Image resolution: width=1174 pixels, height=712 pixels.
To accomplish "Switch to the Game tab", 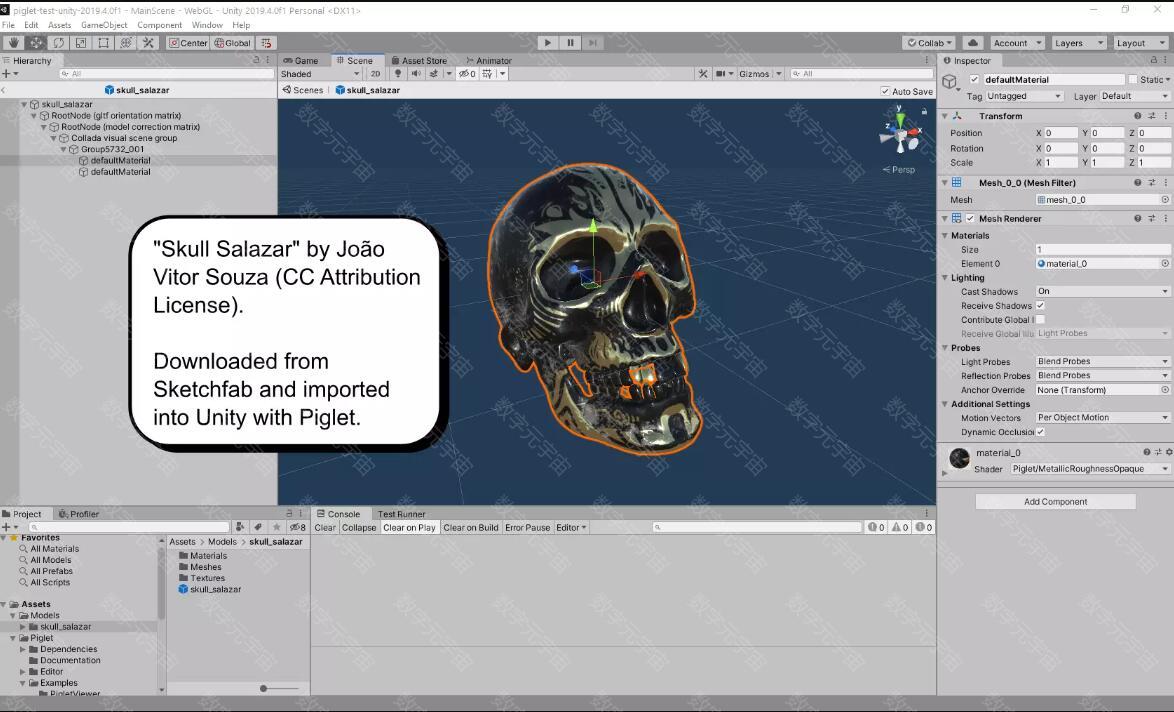I will (x=301, y=61).
